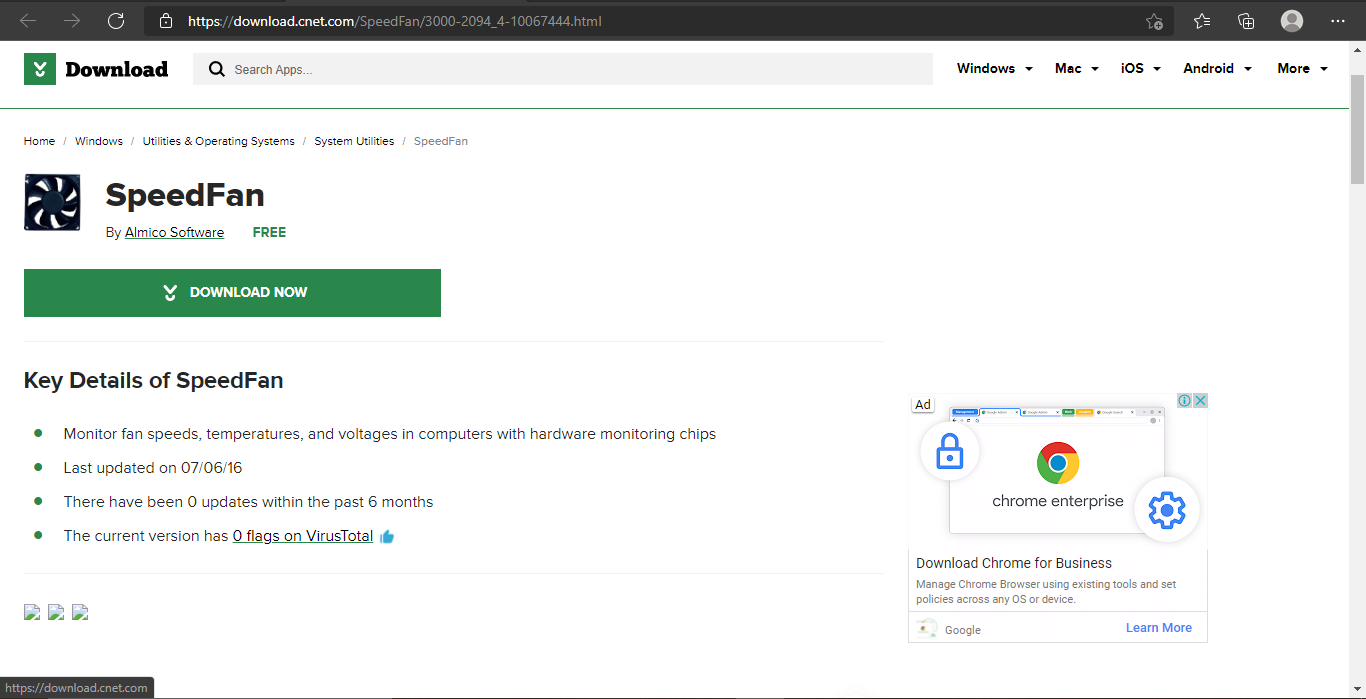The height and width of the screenshot is (699, 1366).
Task: Click the blue lock icon in ad
Action: tap(949, 453)
